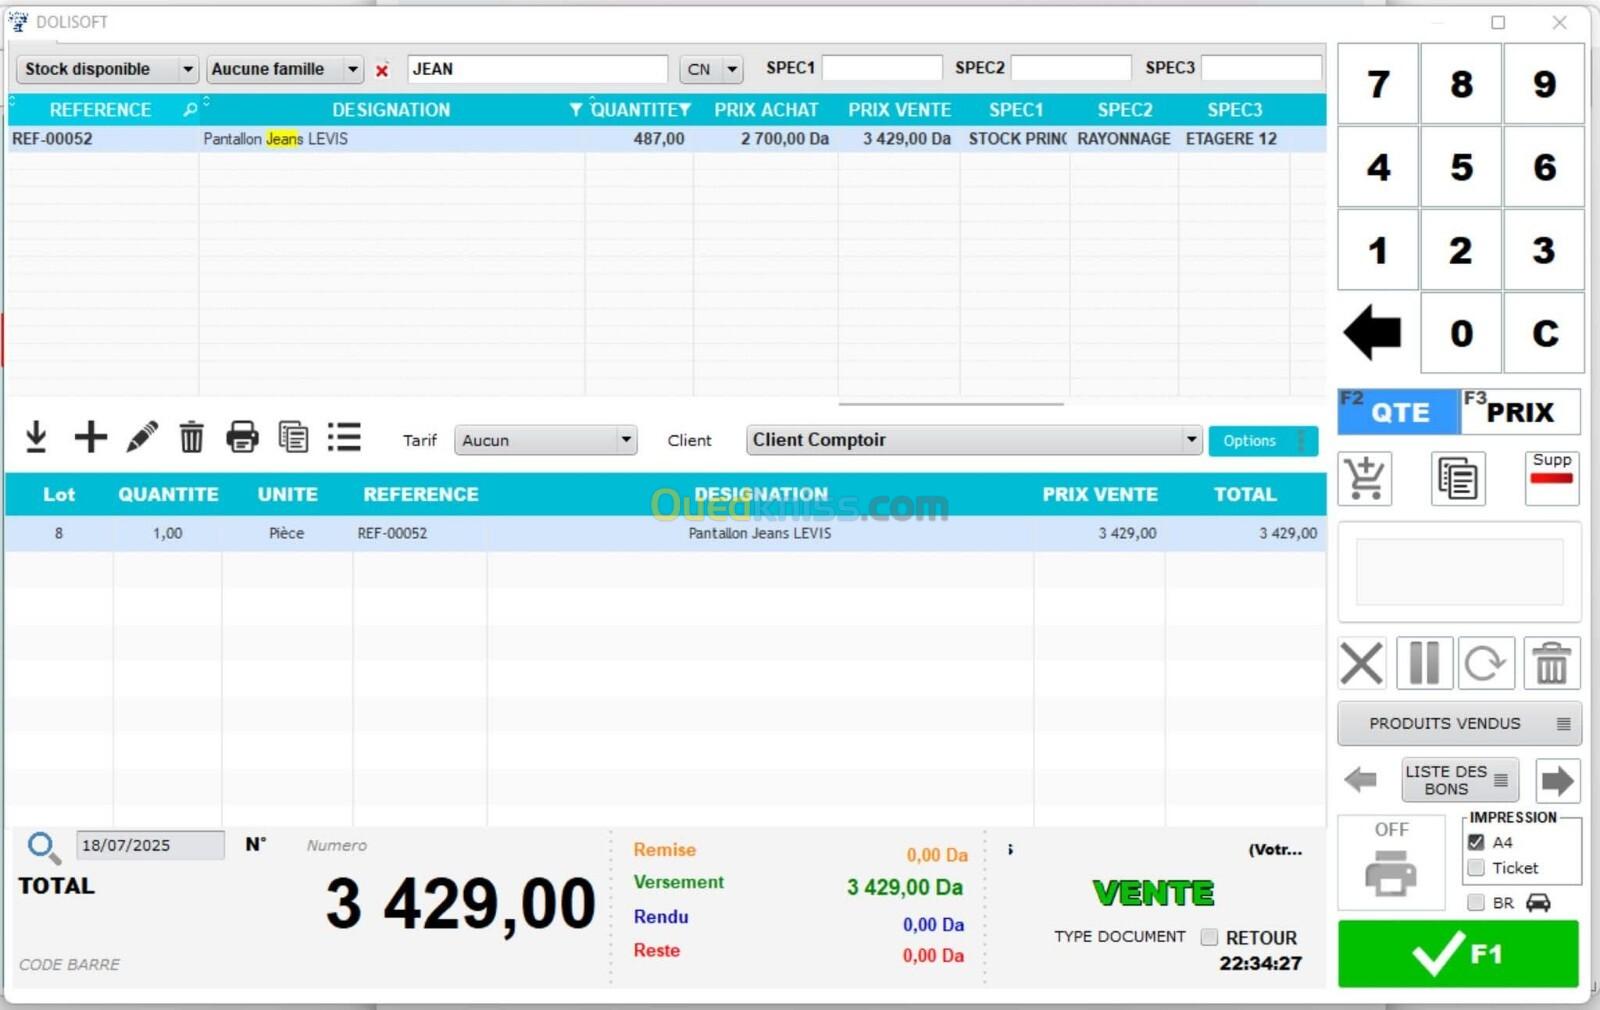This screenshot has width=1600, height=1010.
Task: Click the bulleted list icon near Tarif
Action: 344,437
